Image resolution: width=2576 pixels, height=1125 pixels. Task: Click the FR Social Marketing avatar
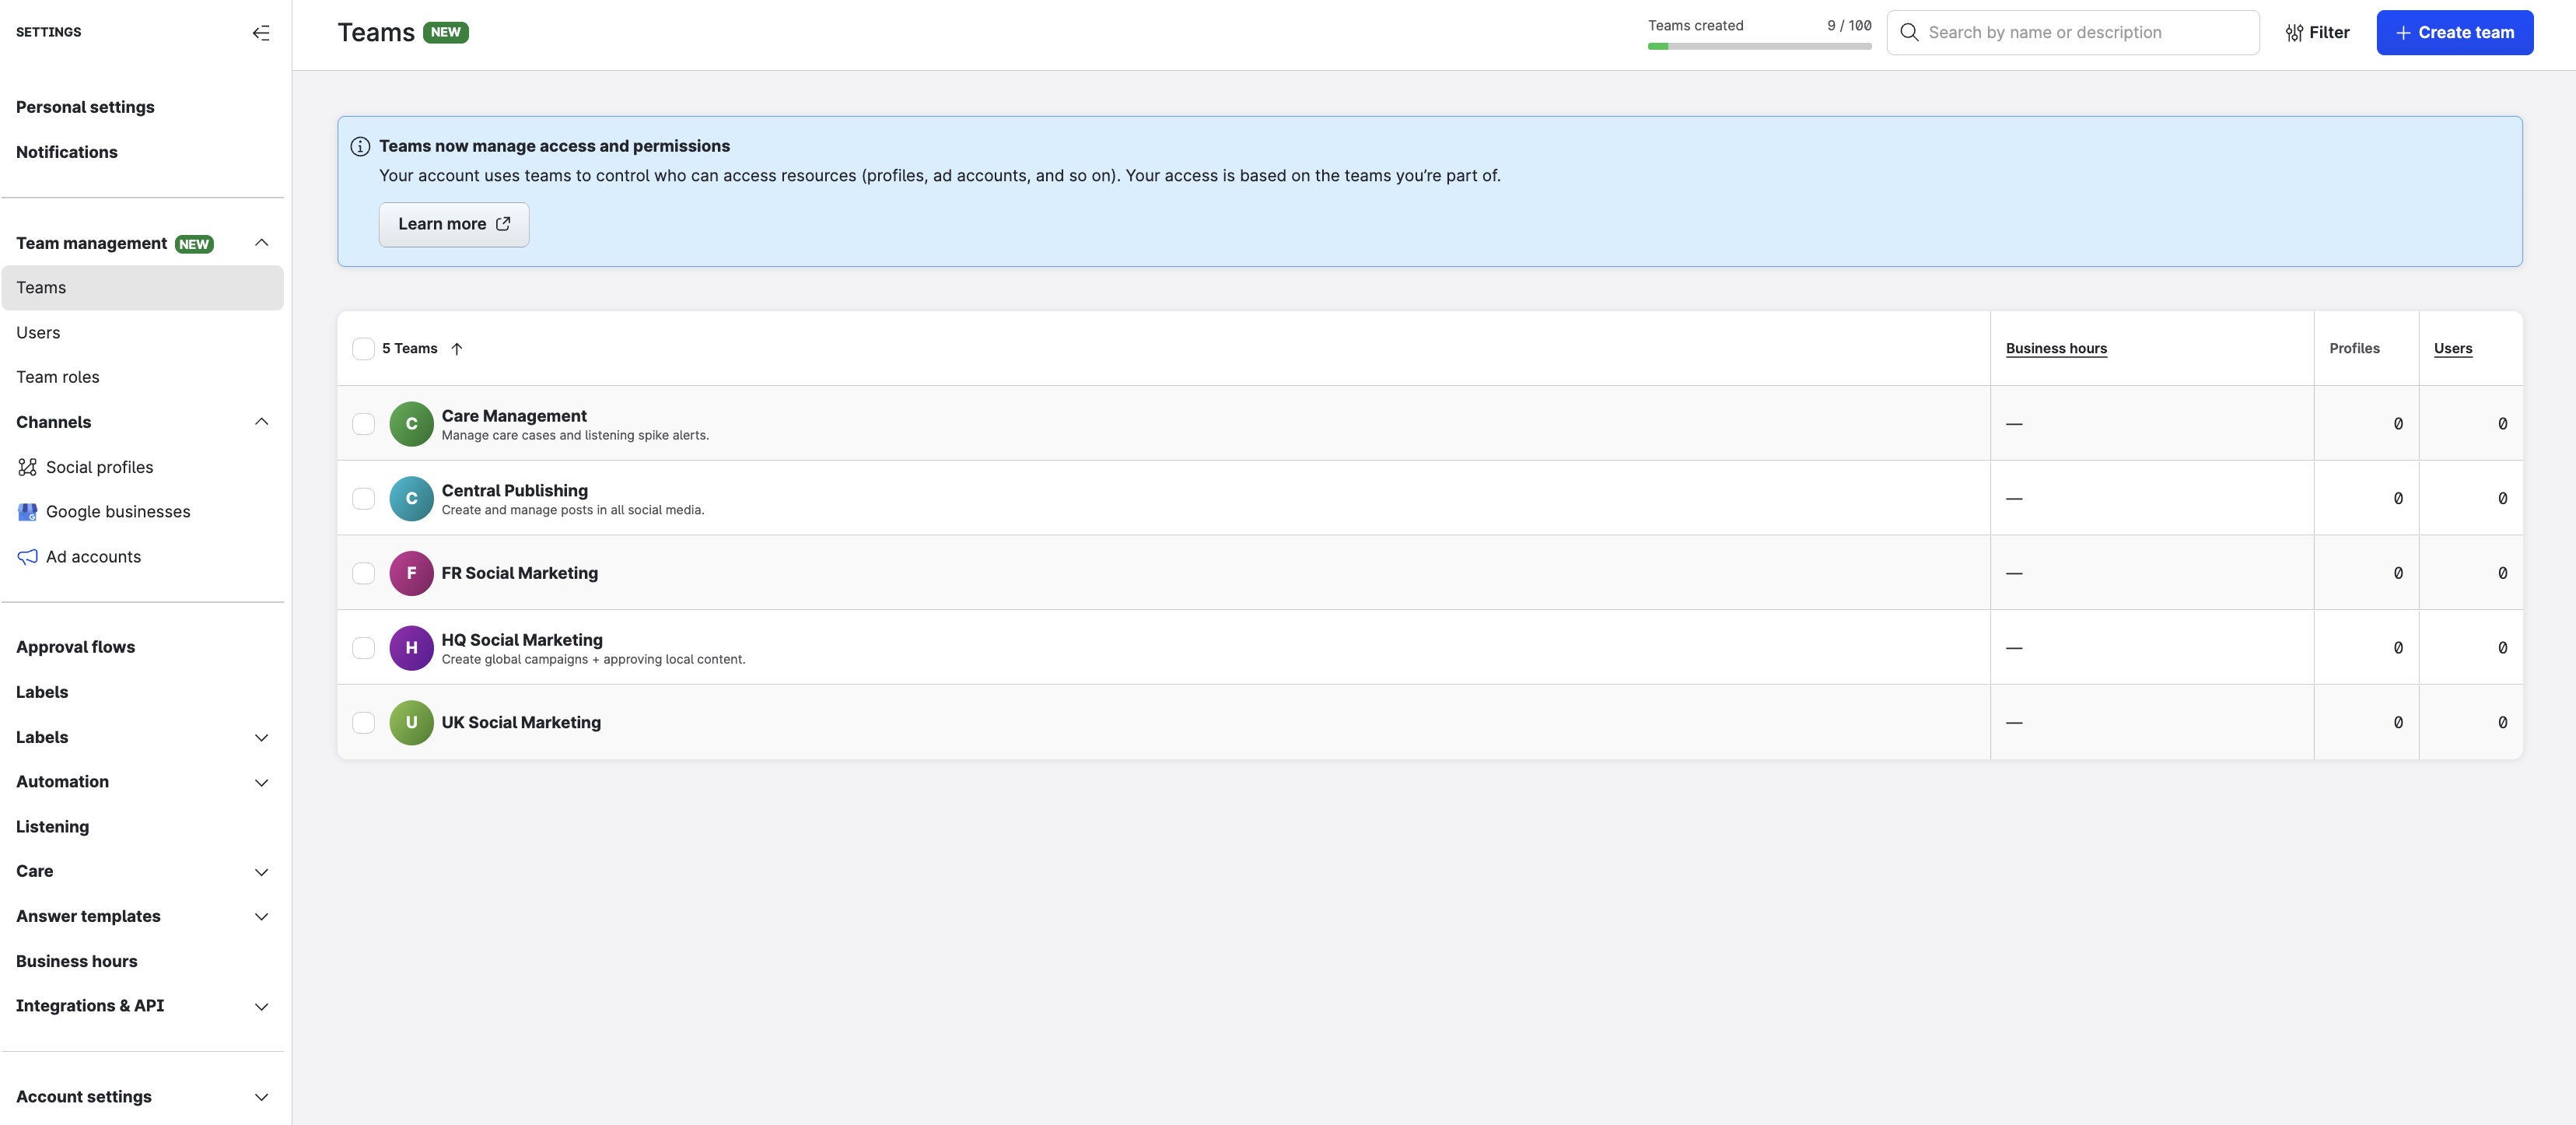(411, 573)
